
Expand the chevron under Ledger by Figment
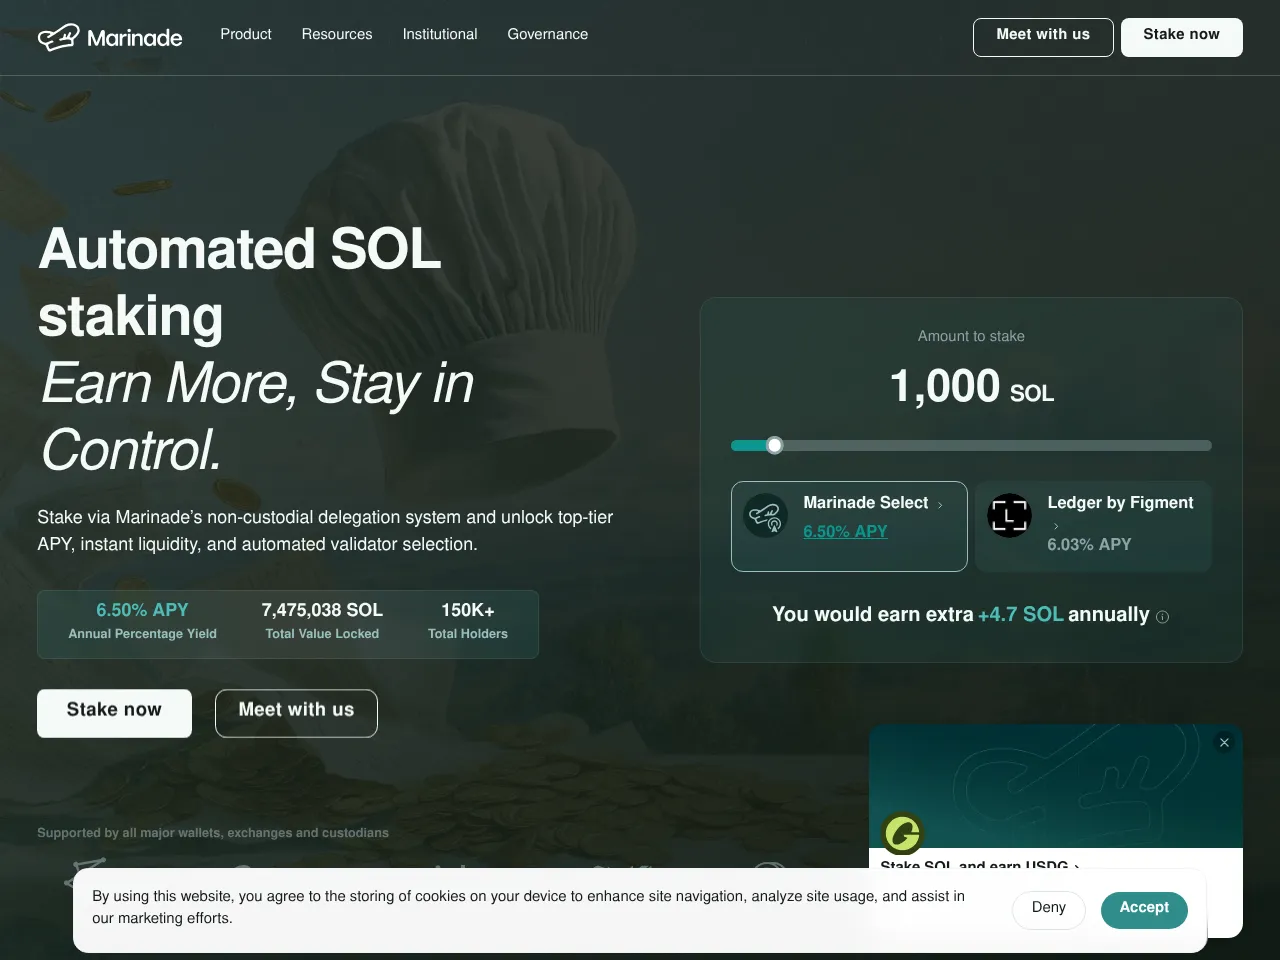pos(1055,526)
